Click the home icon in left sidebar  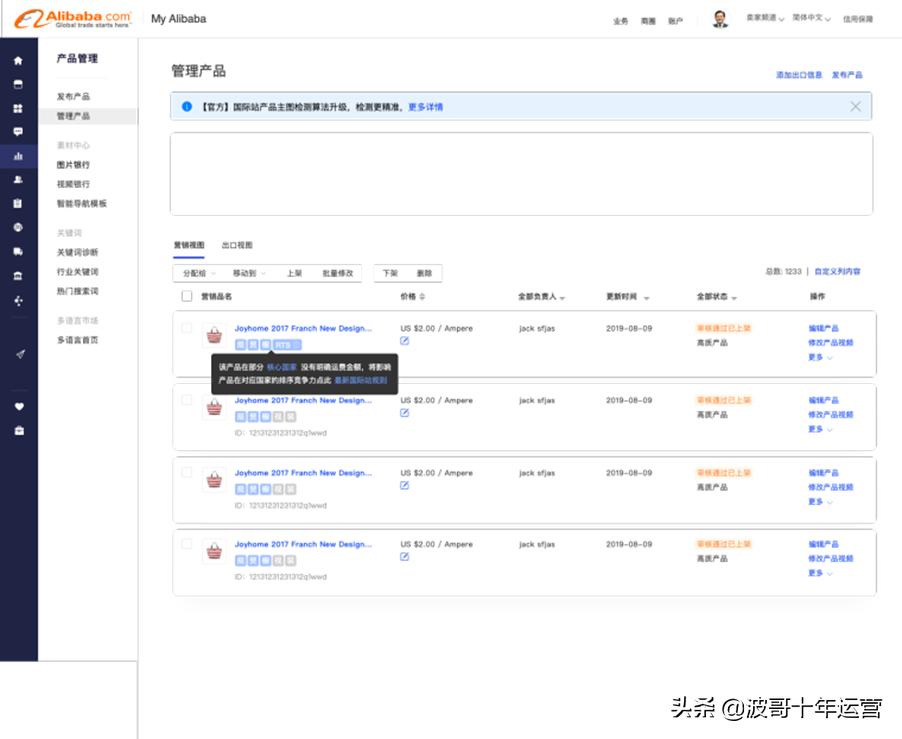coord(18,60)
